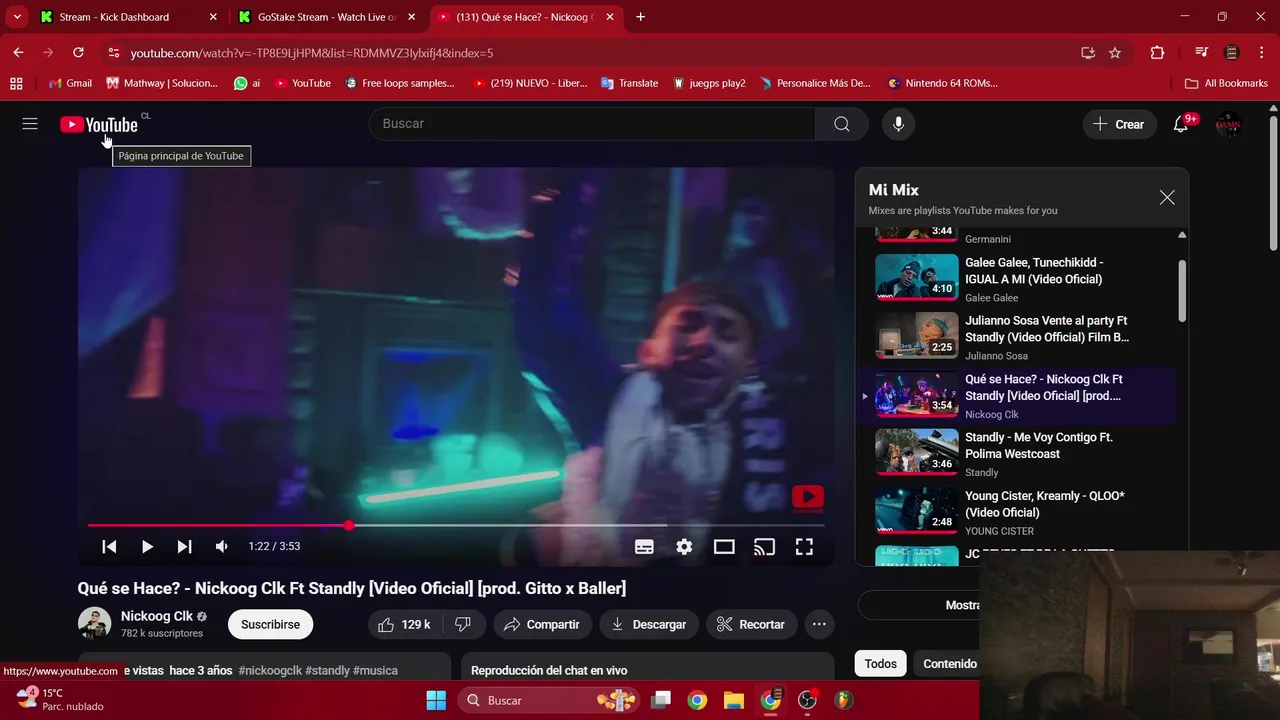Screen dimensions: 1280x720
Task: Open Nickoog Clk channel name link
Action: 157,616
